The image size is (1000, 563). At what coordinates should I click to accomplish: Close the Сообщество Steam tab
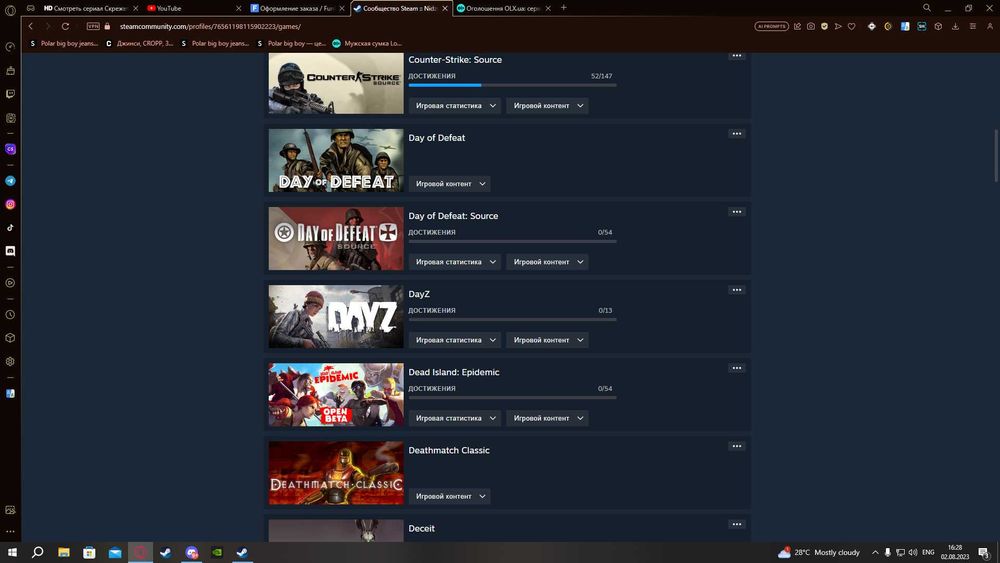(445, 8)
